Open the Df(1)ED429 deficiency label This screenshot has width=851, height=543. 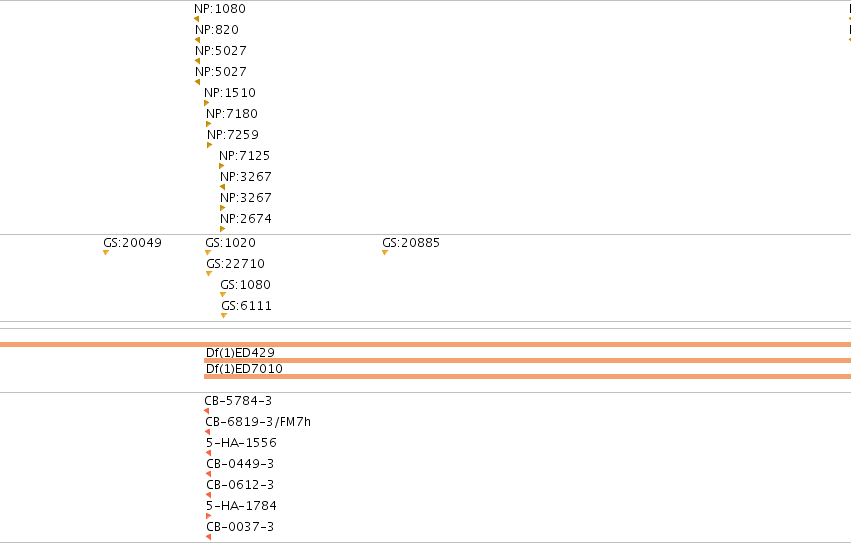tap(240, 352)
